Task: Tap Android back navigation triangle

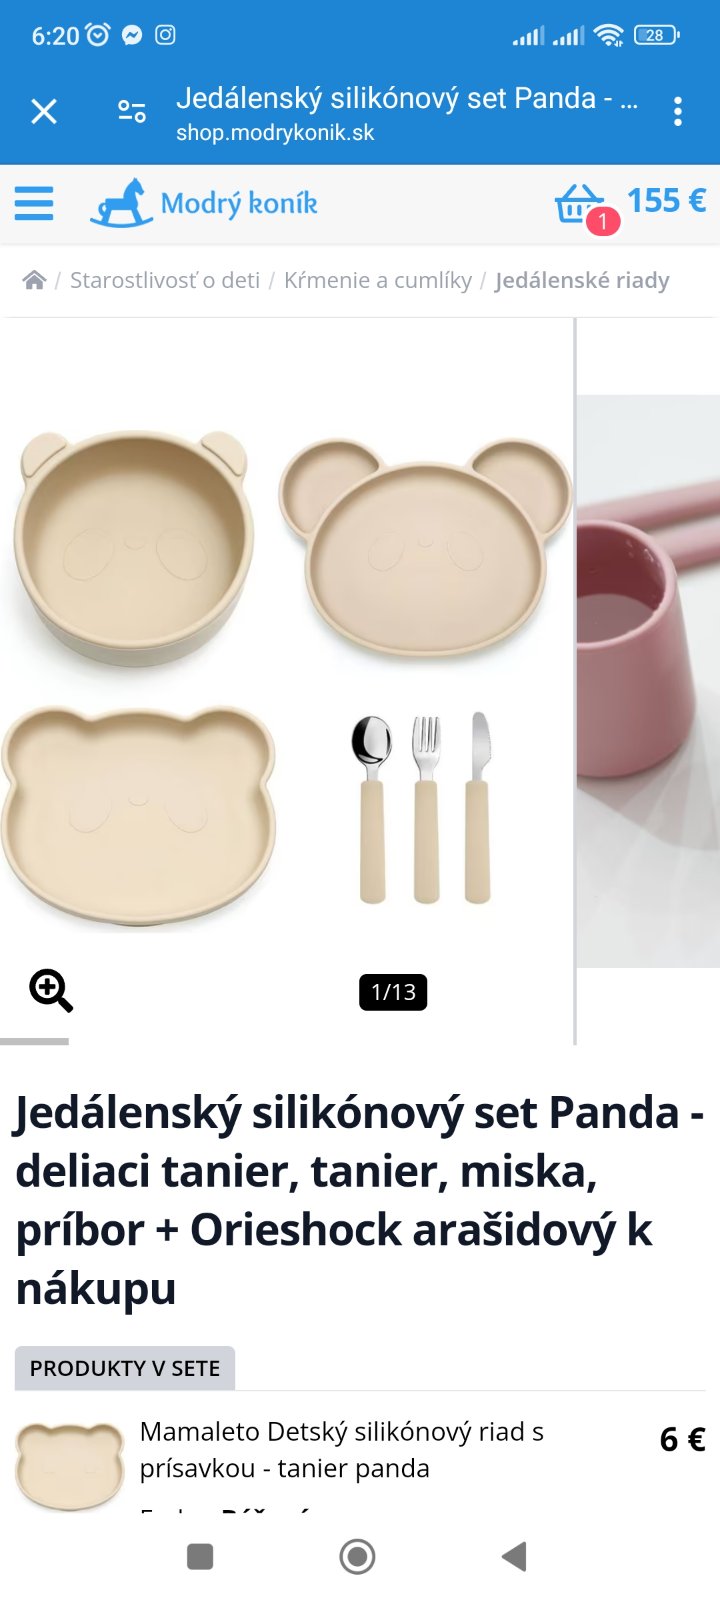Action: tap(514, 1556)
